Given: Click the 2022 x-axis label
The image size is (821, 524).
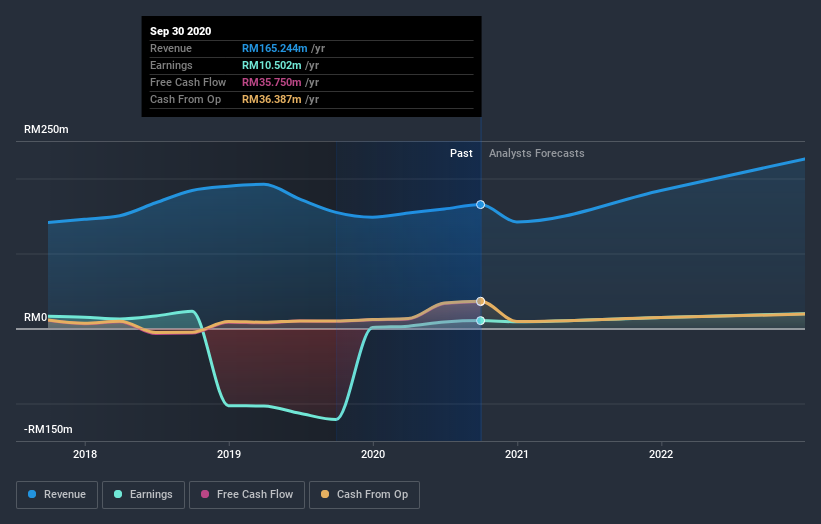Looking at the screenshot, I should (x=661, y=454).
